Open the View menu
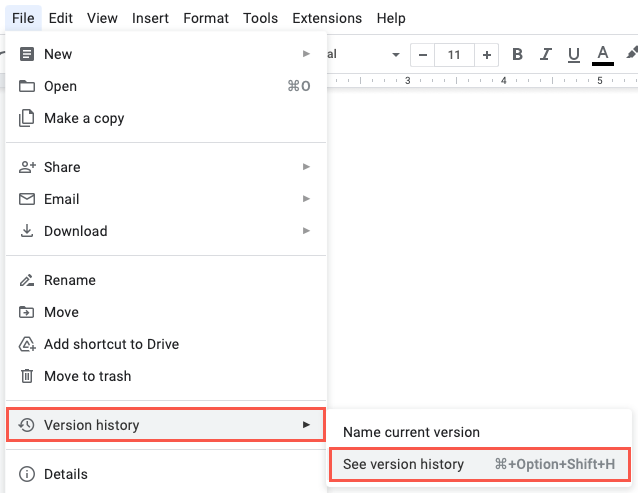638x493 pixels. [x=102, y=18]
